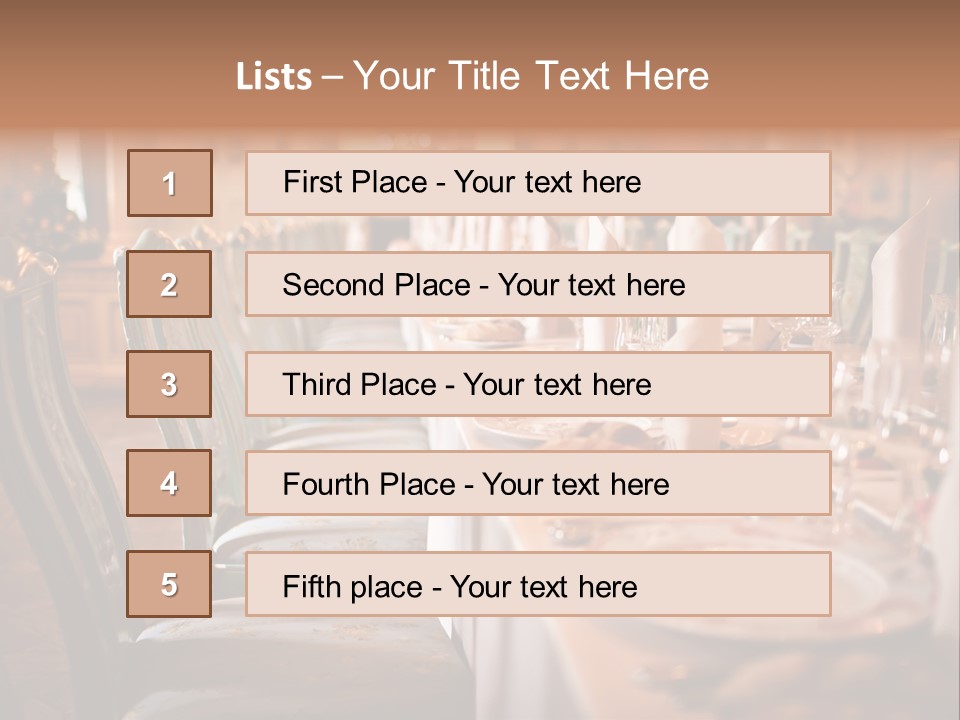Click the number 1 box

coord(170,183)
